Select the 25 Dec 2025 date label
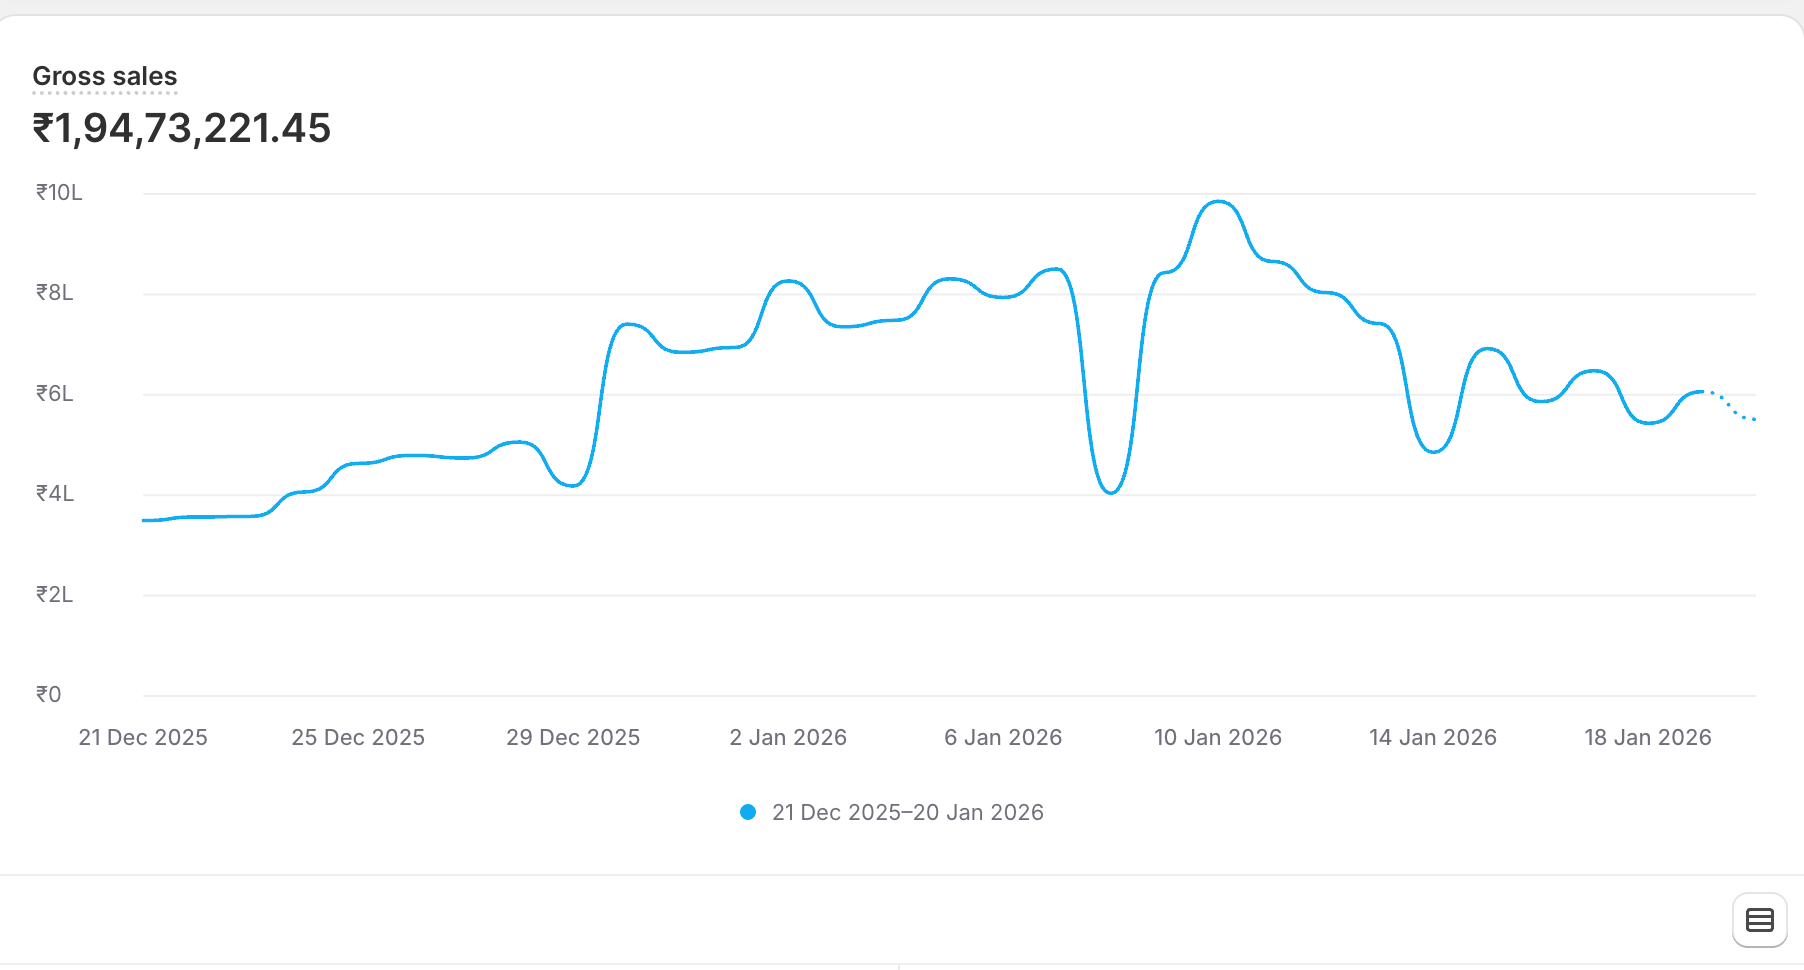This screenshot has width=1804, height=970. pyautogui.click(x=358, y=738)
